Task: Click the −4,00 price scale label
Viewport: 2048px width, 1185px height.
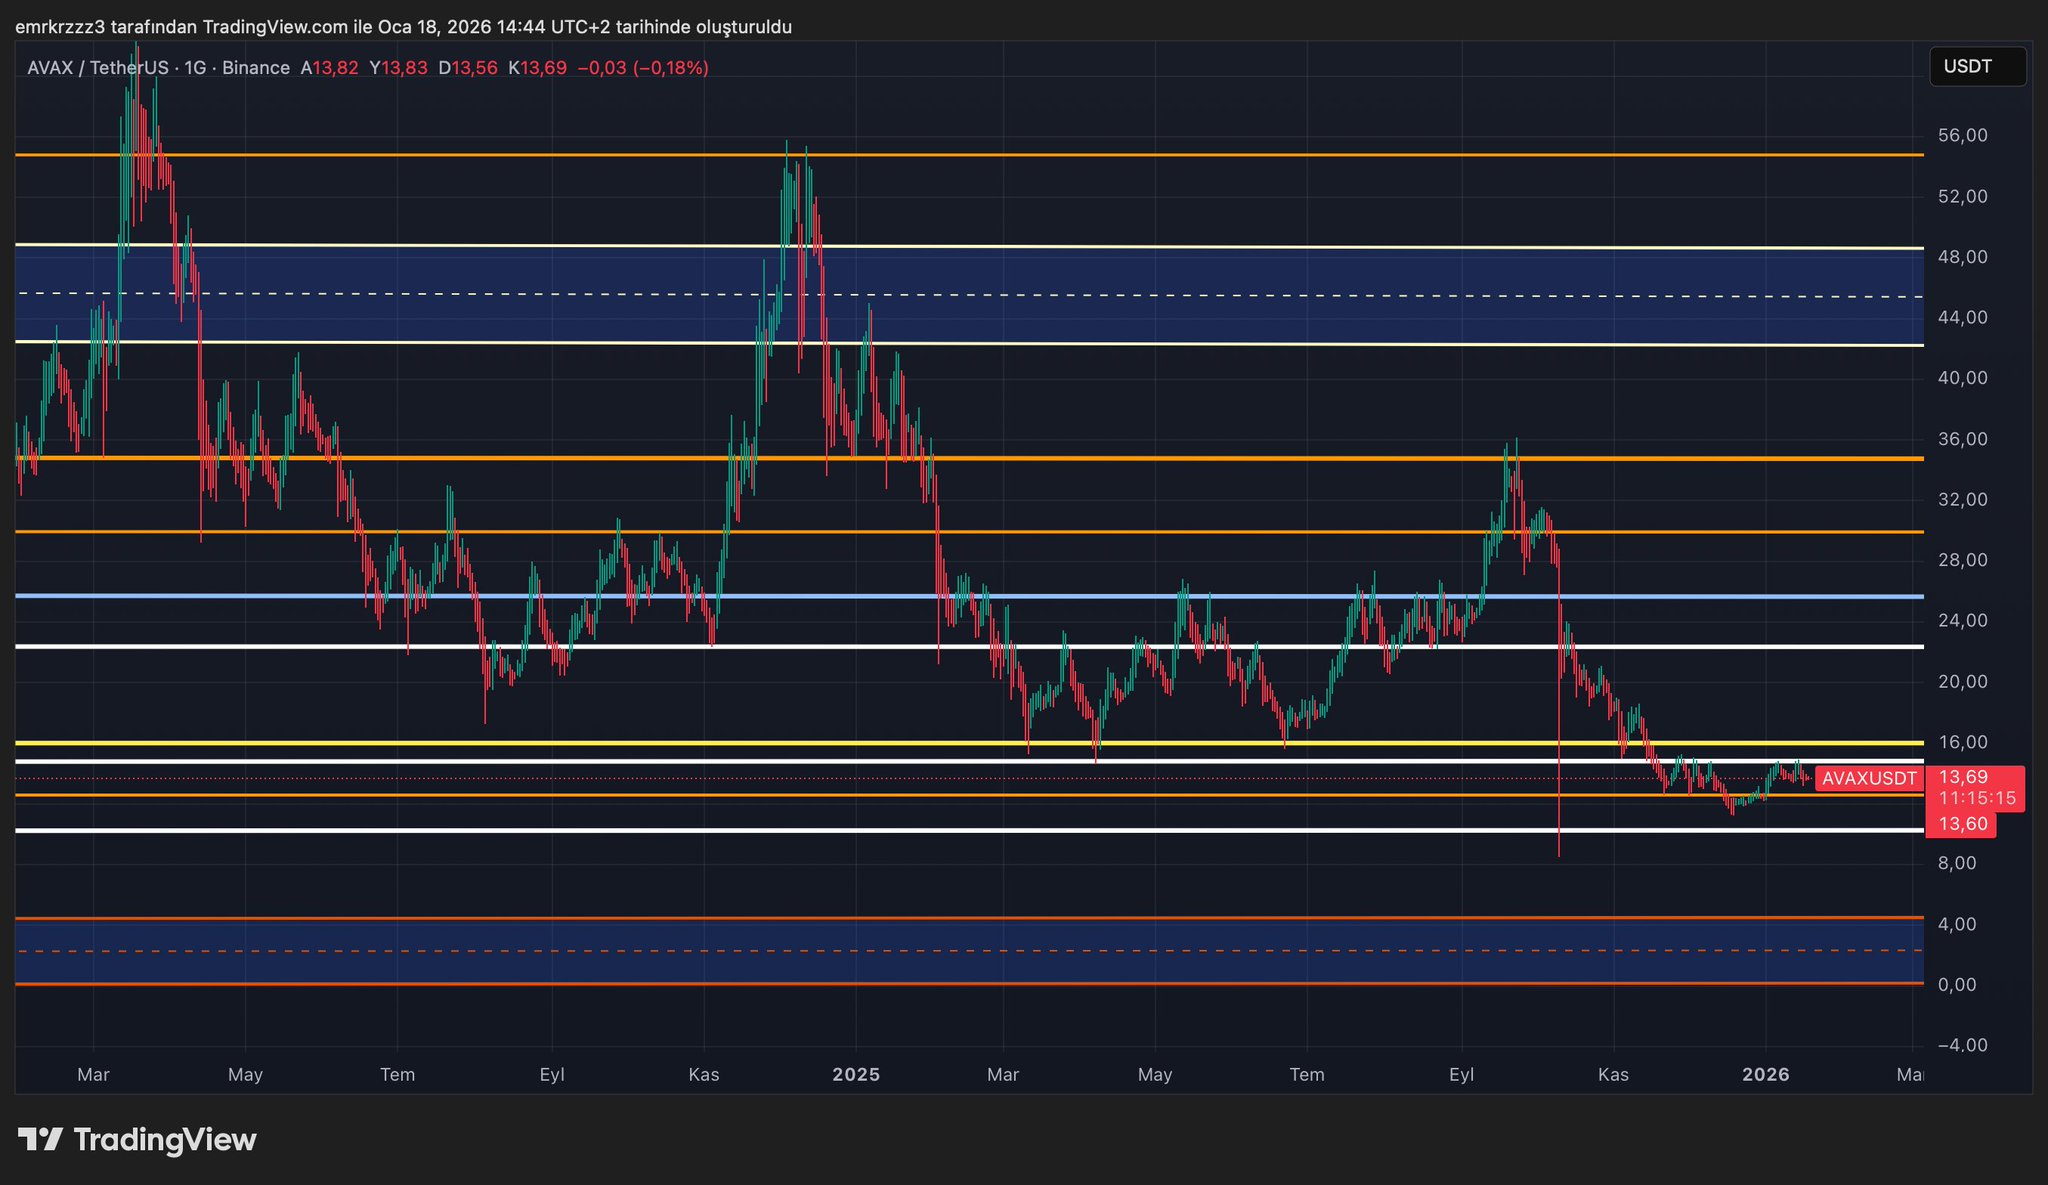Action: coord(1962,1046)
